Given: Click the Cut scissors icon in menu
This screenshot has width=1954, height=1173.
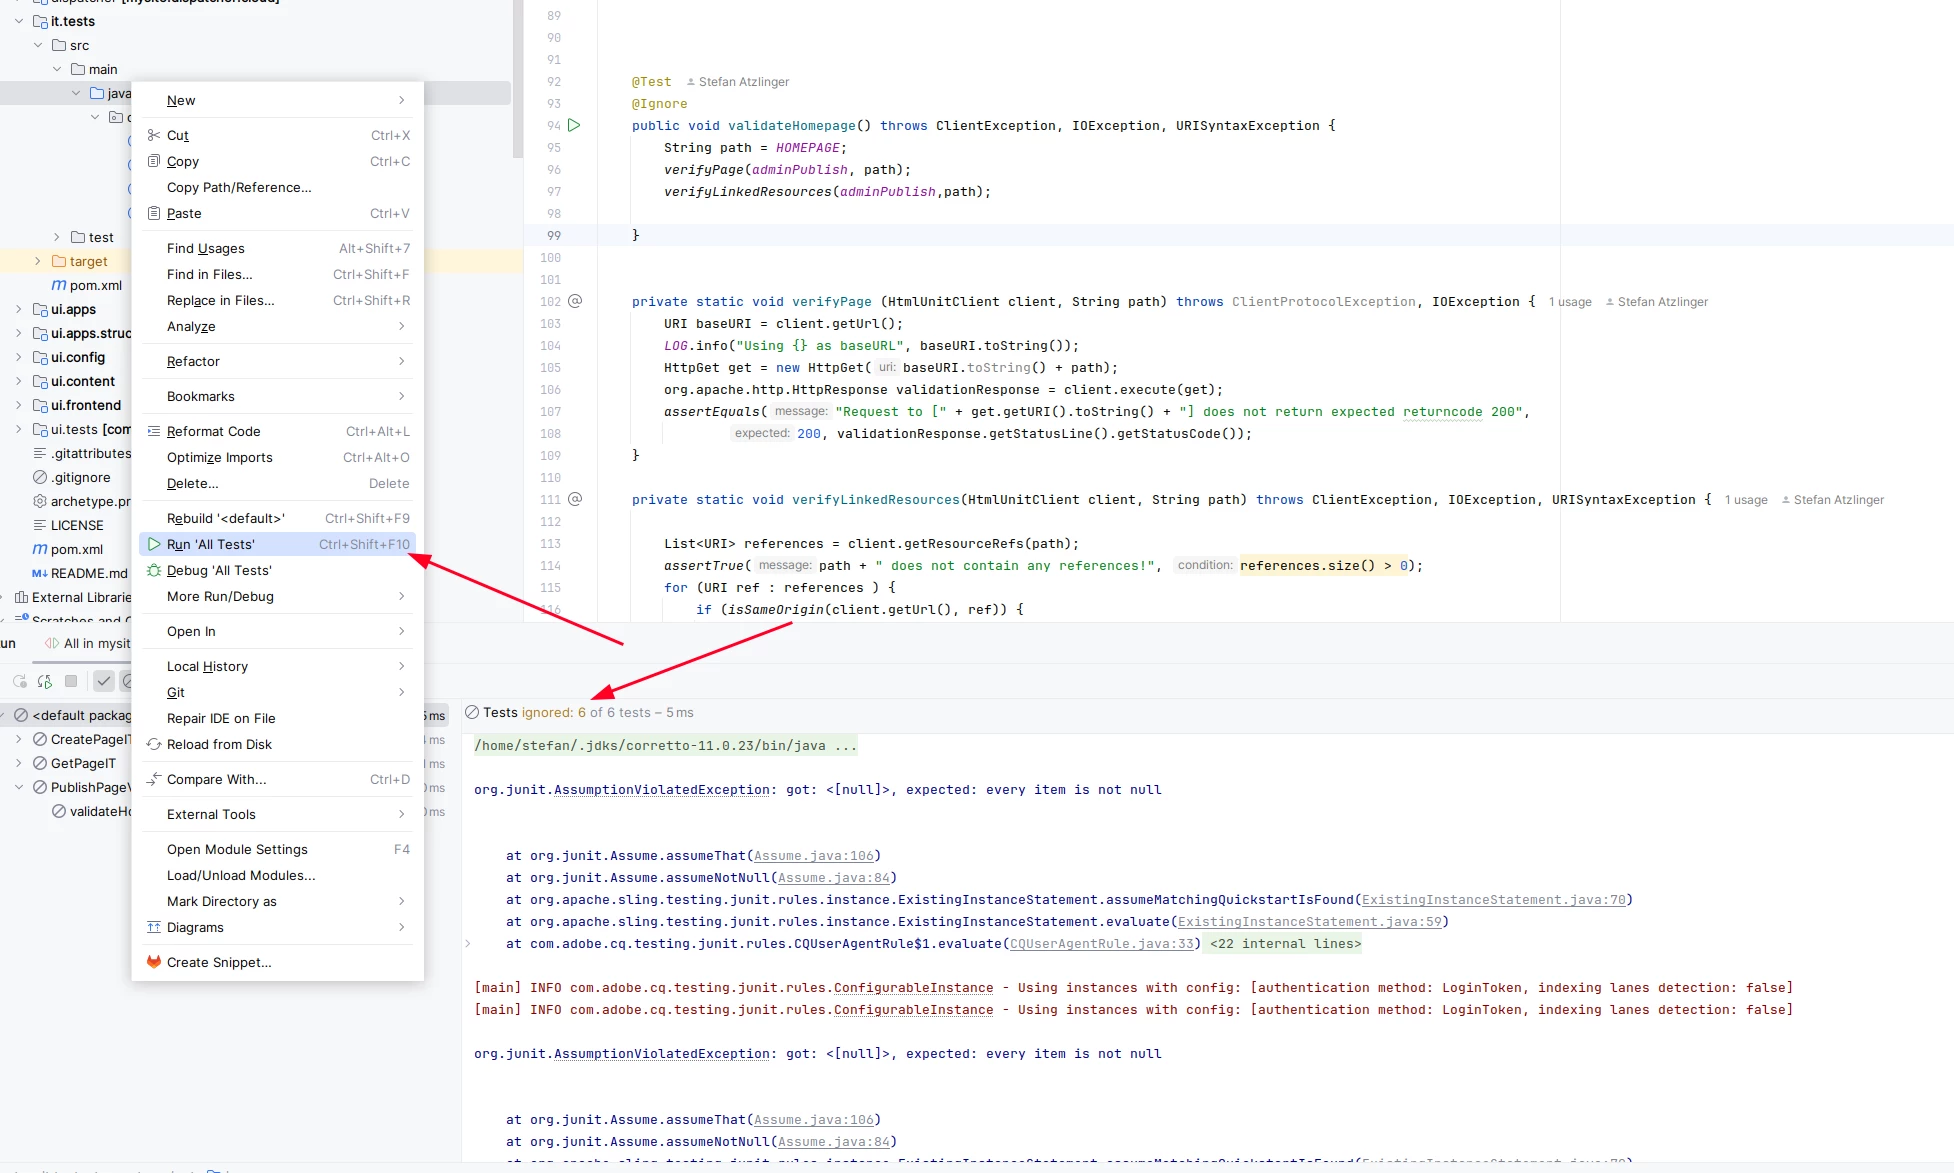Looking at the screenshot, I should click(x=154, y=135).
